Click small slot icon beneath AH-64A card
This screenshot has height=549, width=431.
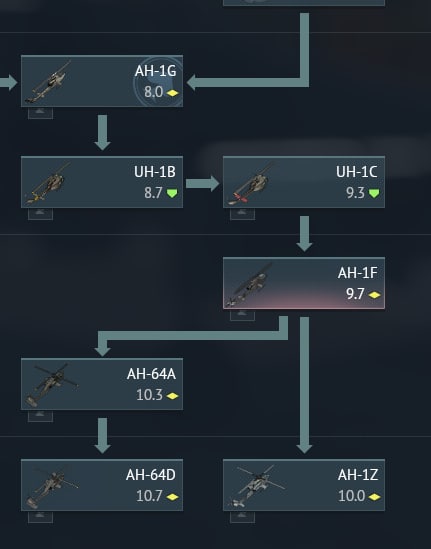[x=41, y=416]
